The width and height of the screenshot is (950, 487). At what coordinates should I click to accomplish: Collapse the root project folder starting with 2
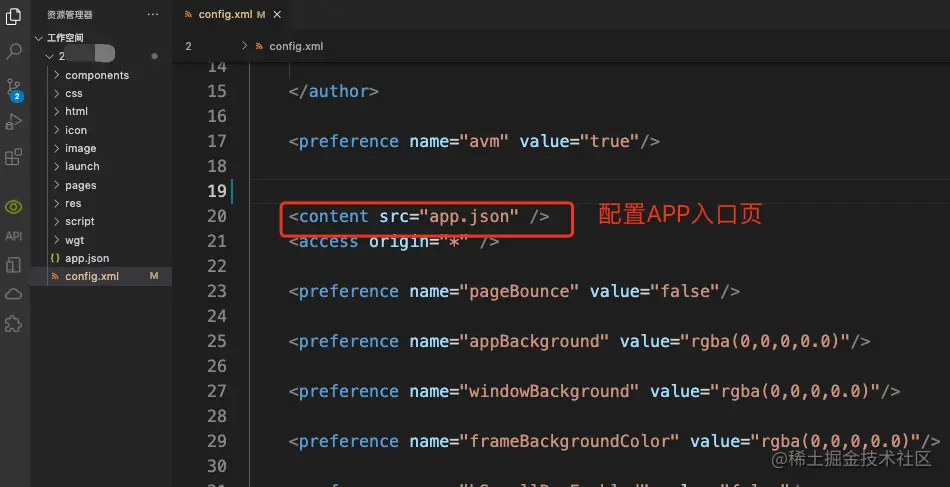pos(50,56)
